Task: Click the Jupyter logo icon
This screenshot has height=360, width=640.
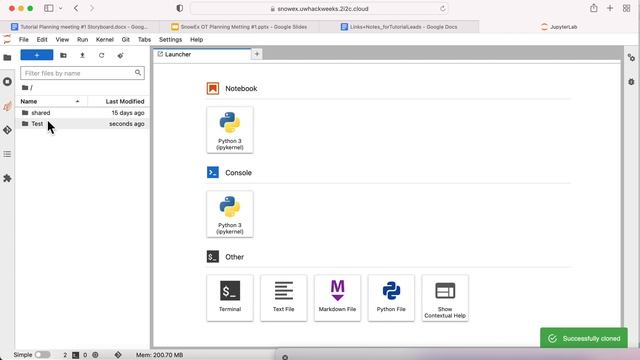Action: point(7,40)
